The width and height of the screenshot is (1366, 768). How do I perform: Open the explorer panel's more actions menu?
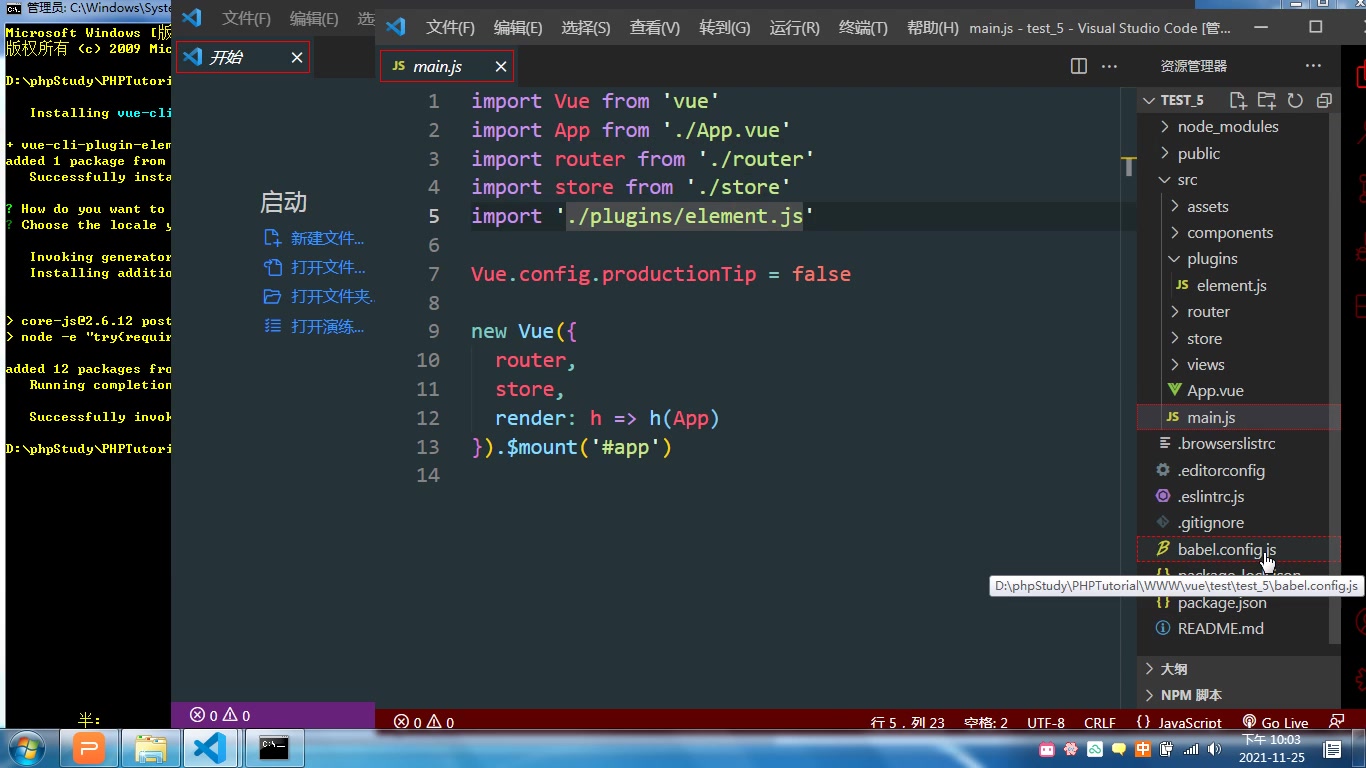pos(1313,66)
